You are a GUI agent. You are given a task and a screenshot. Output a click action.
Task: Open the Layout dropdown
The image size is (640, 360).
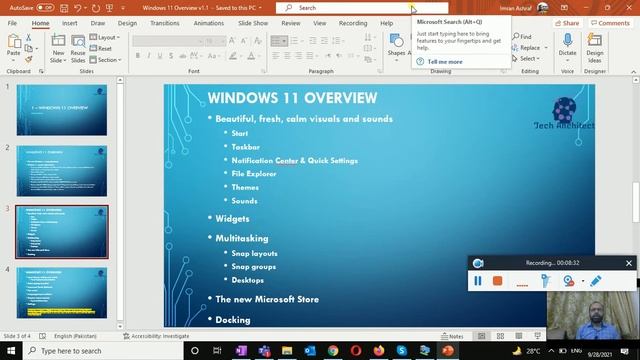click(104, 37)
